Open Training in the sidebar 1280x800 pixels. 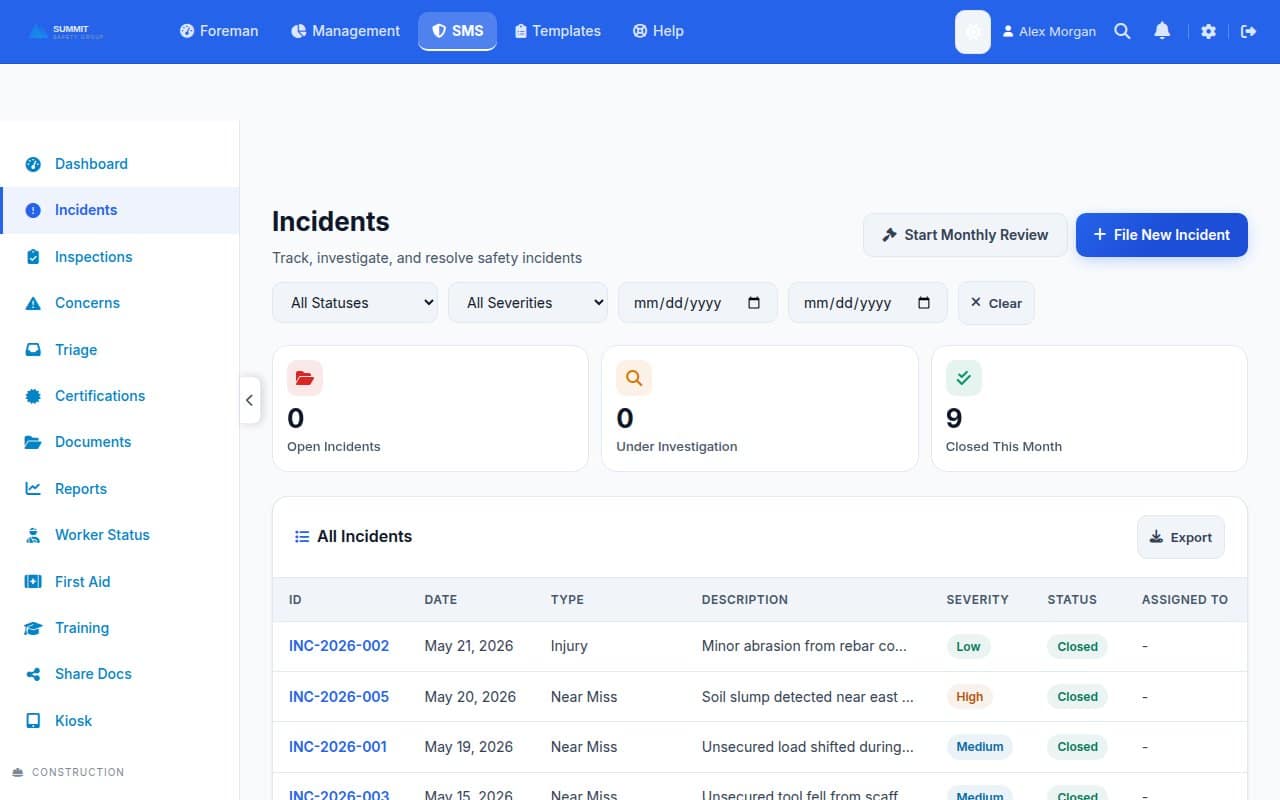[x=120, y=628]
